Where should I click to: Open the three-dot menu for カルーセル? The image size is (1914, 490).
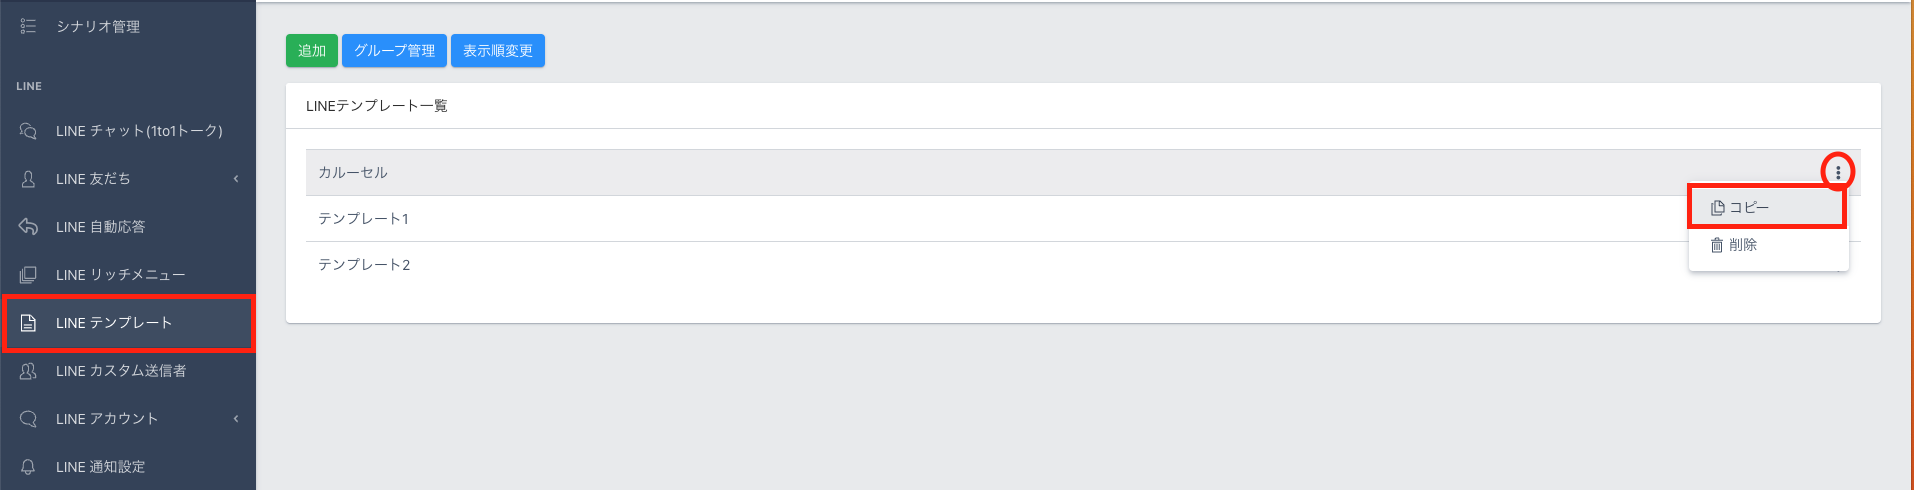point(1838,172)
